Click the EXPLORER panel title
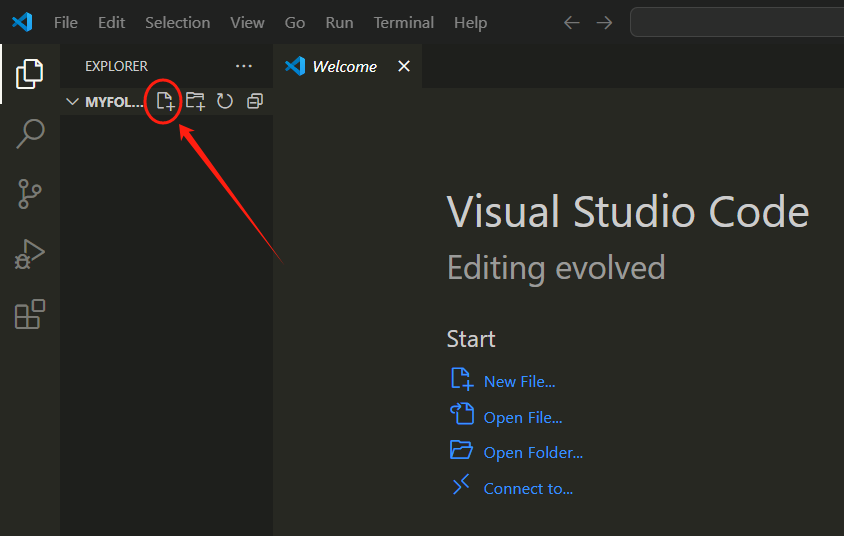This screenshot has height=536, width=844. [x=116, y=66]
